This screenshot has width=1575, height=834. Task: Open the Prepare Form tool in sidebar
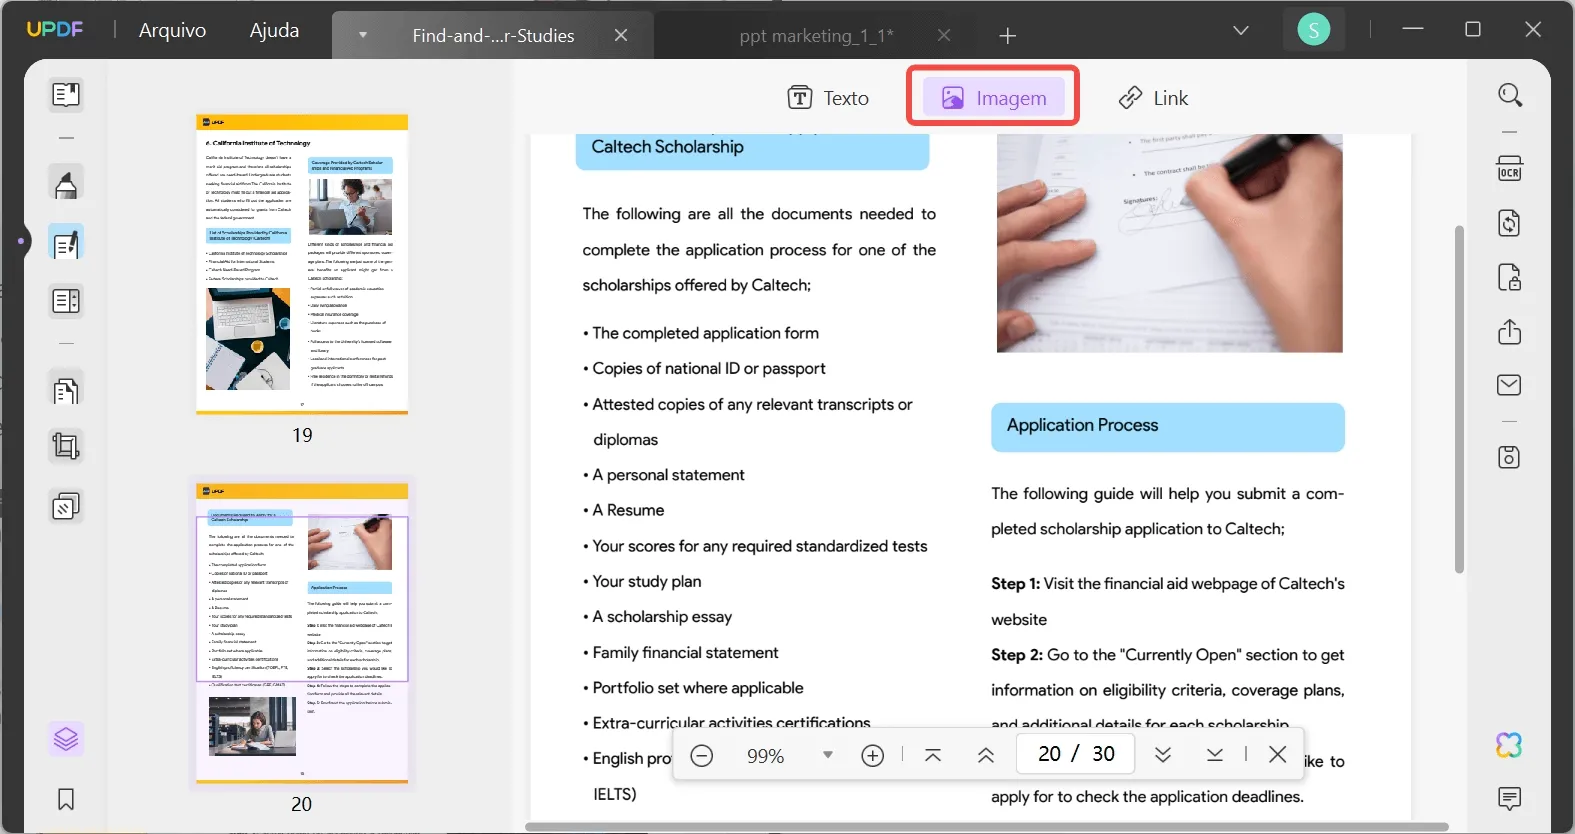tap(66, 301)
